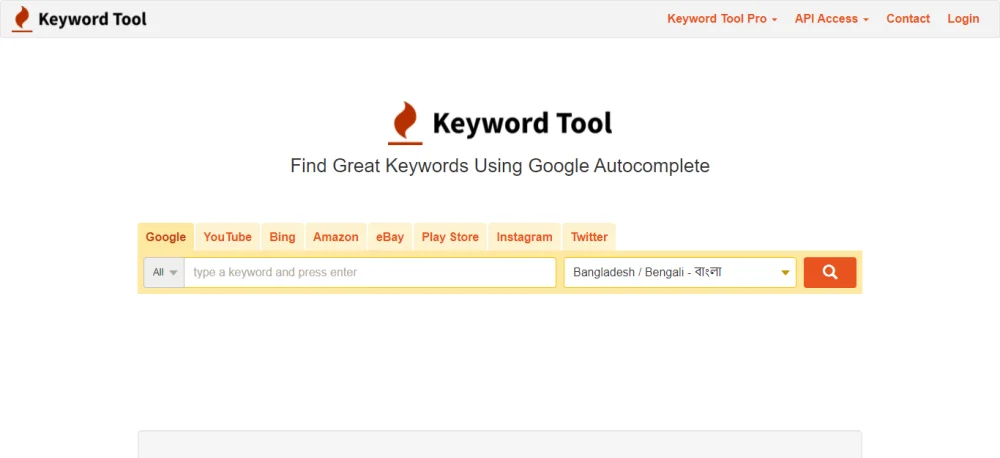Open Keyword Tool Pro menu
Screen dimensions: 1000x458
722,19
